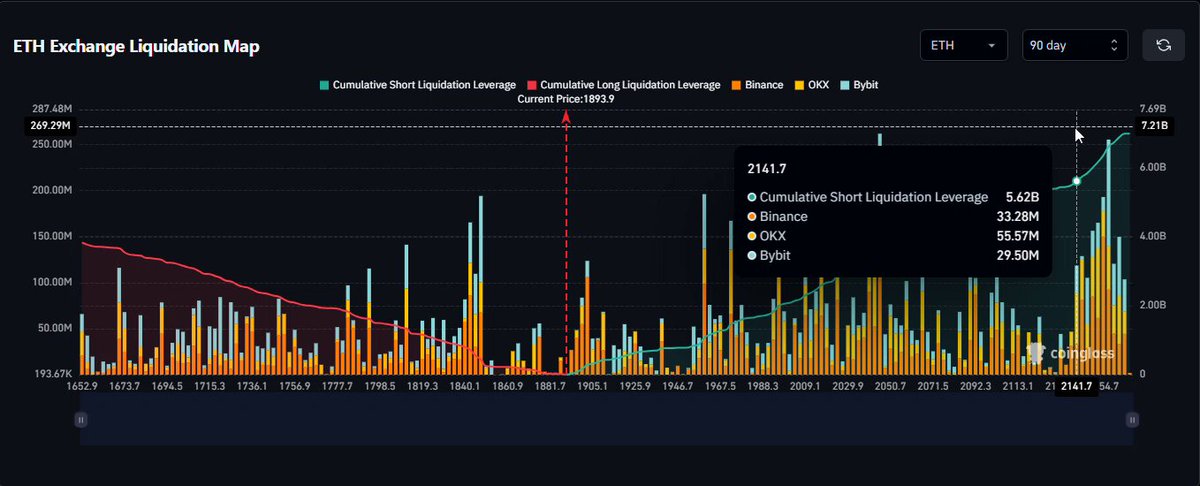Click the x-axis label 1967.5

point(720,386)
